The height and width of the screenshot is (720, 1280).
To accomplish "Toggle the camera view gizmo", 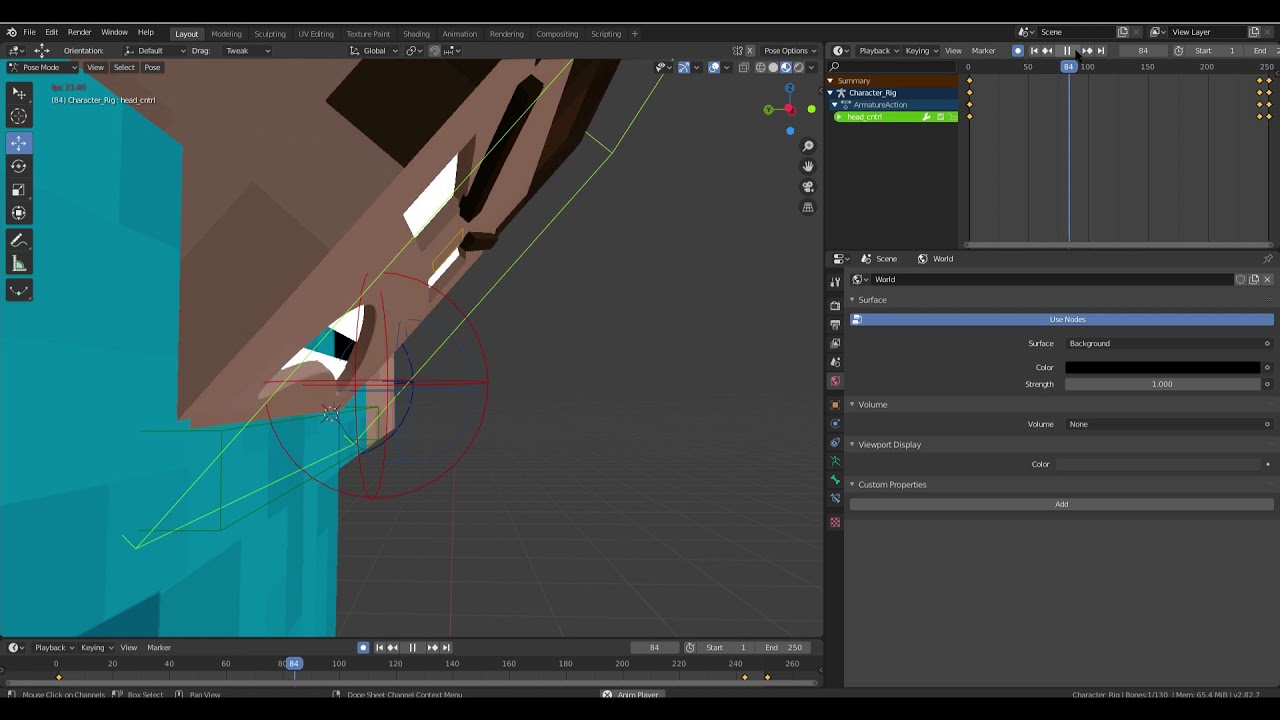I will (x=808, y=187).
